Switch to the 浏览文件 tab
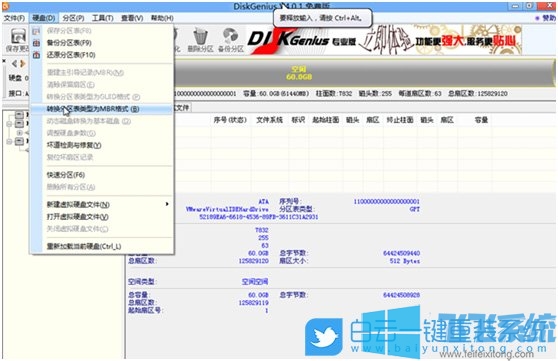Image resolution: width=558 pixels, height=361 pixels. 182,107
